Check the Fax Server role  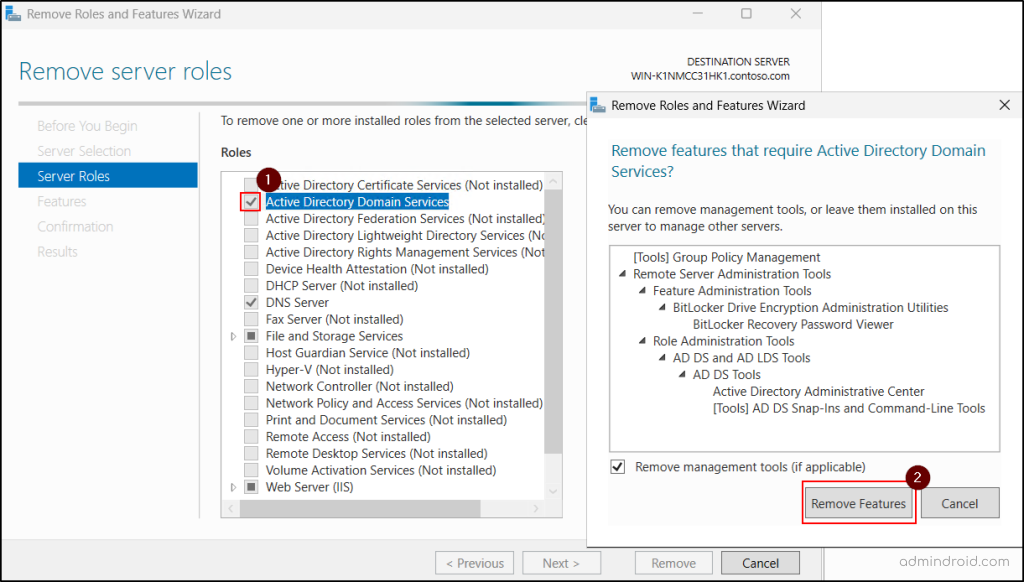tap(250, 319)
